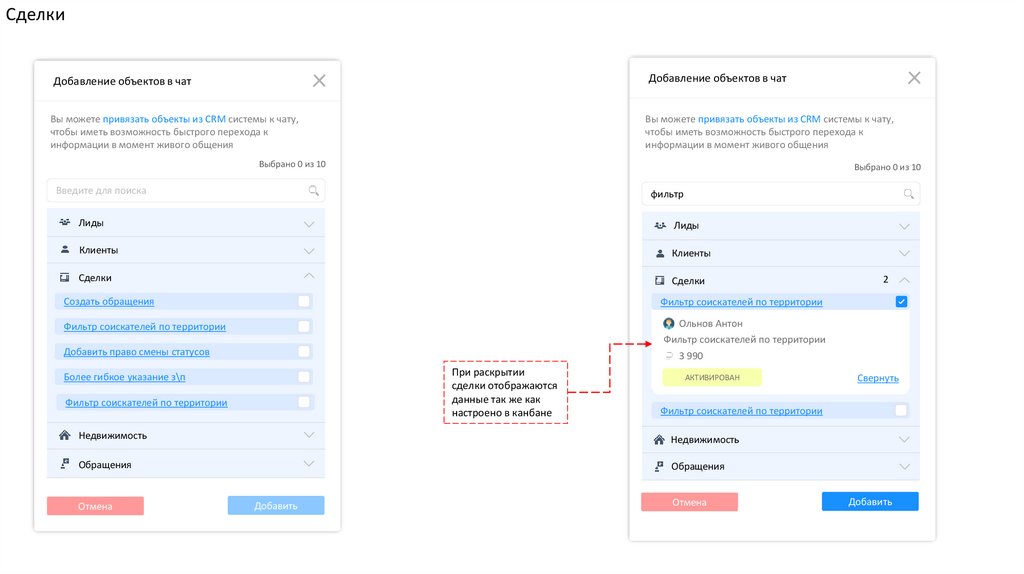
Task: Uncheck the selected deal checkbox in the right dialog
Action: (901, 302)
